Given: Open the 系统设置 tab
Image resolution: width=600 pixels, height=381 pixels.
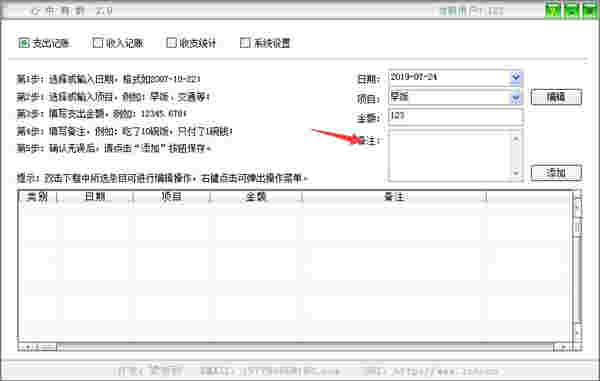Looking at the screenshot, I should tap(265, 43).
